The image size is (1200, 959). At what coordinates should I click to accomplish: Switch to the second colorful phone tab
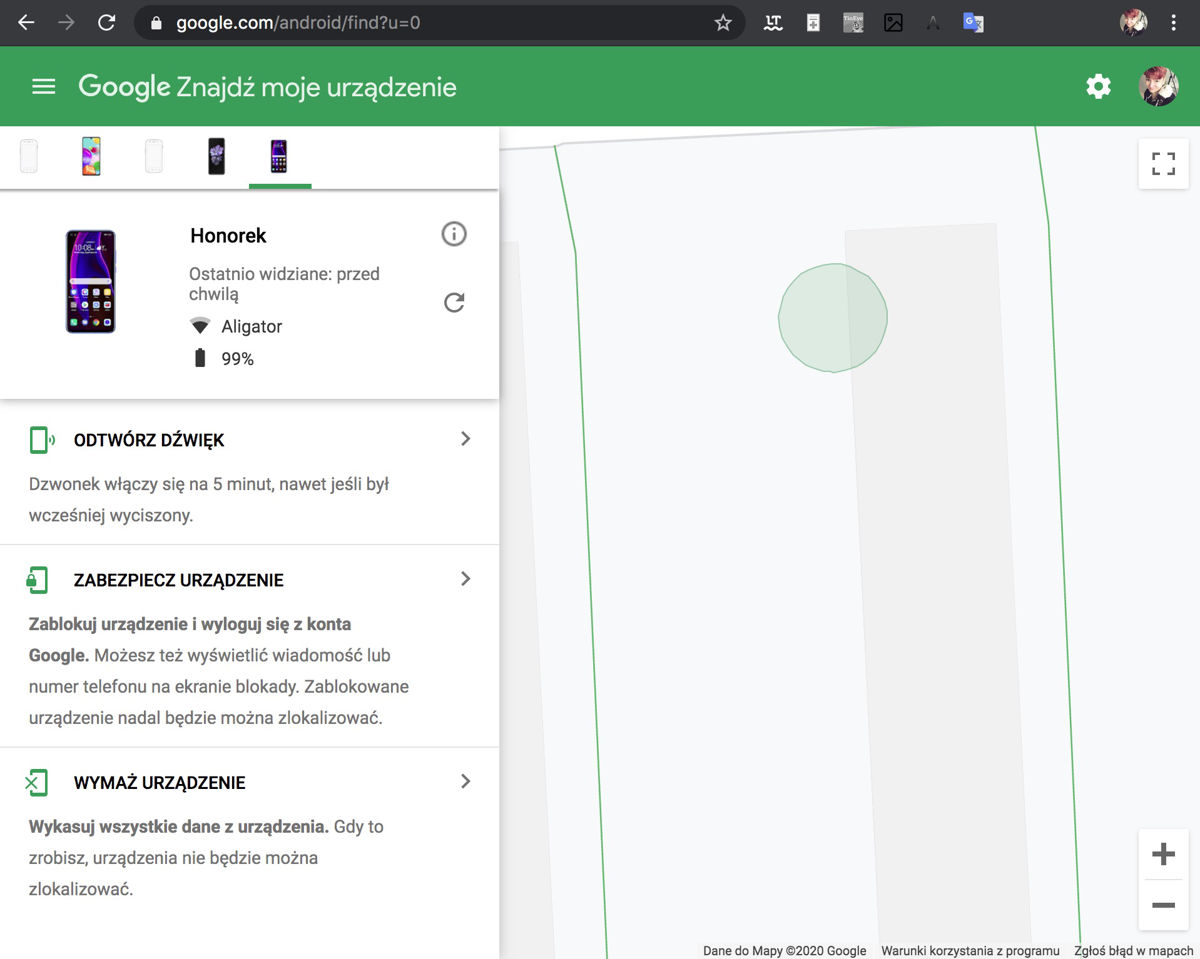click(x=91, y=156)
